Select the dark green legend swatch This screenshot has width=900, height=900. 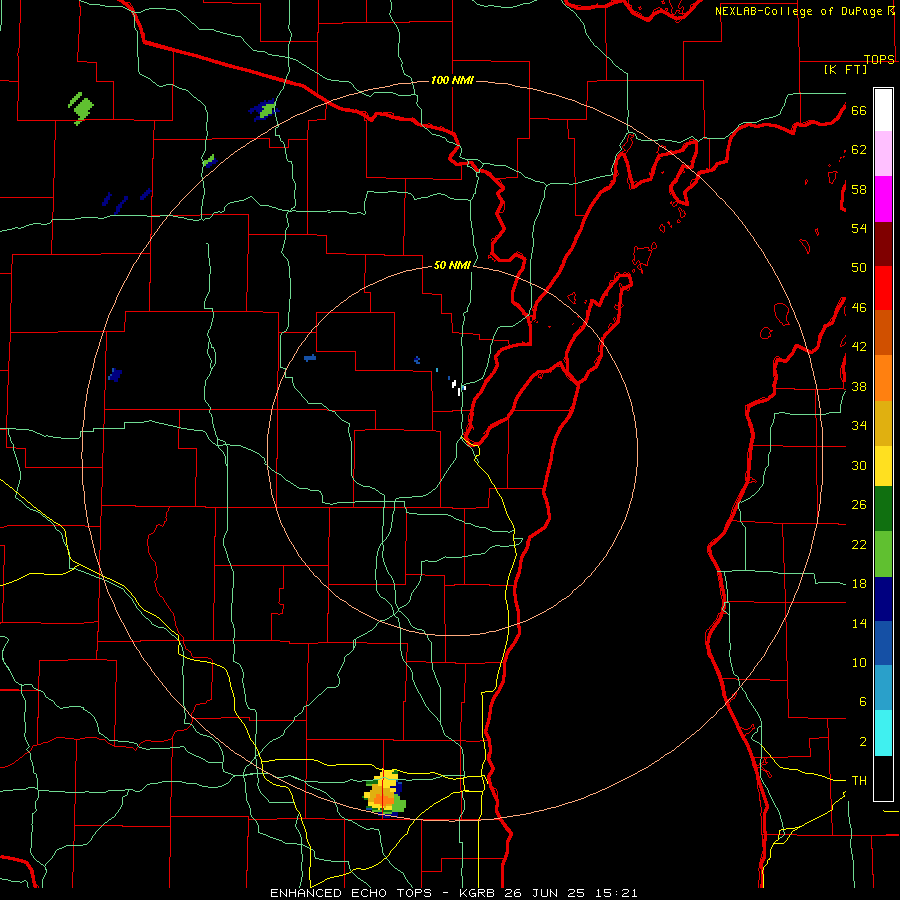tap(883, 509)
